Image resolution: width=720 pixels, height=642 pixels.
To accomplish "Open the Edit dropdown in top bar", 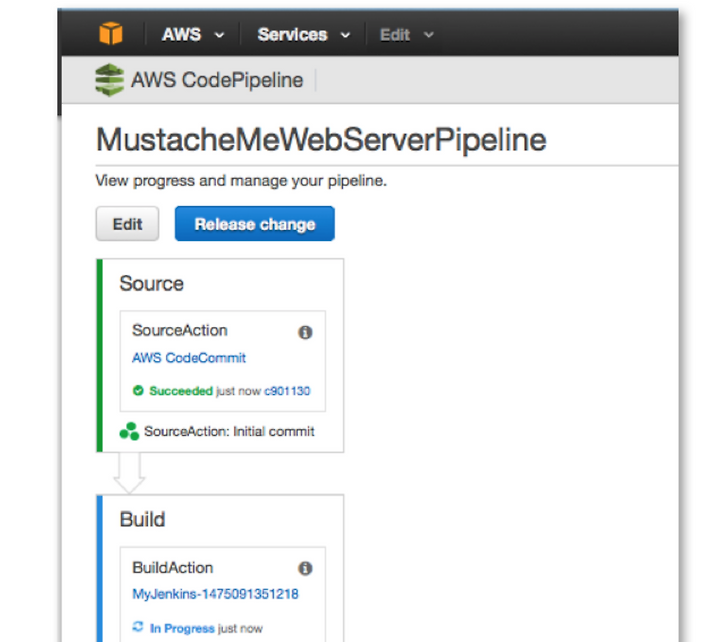I will tap(407, 35).
